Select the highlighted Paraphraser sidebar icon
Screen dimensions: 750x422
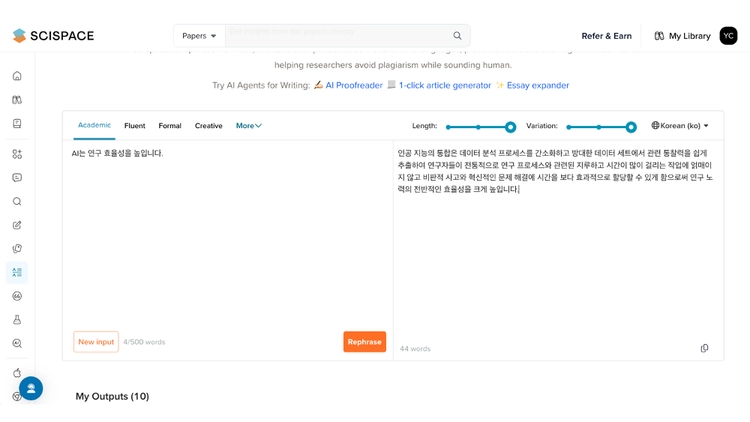point(17,272)
